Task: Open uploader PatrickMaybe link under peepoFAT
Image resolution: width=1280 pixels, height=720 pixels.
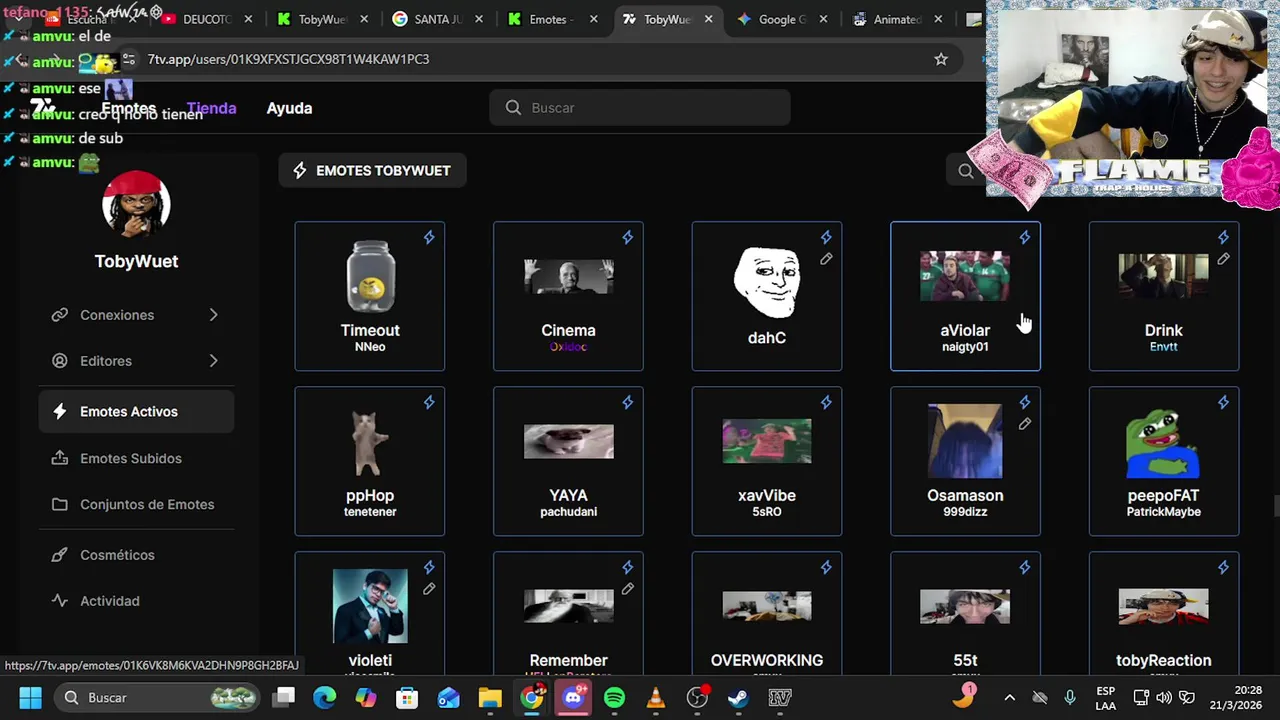Action: click(x=1163, y=512)
